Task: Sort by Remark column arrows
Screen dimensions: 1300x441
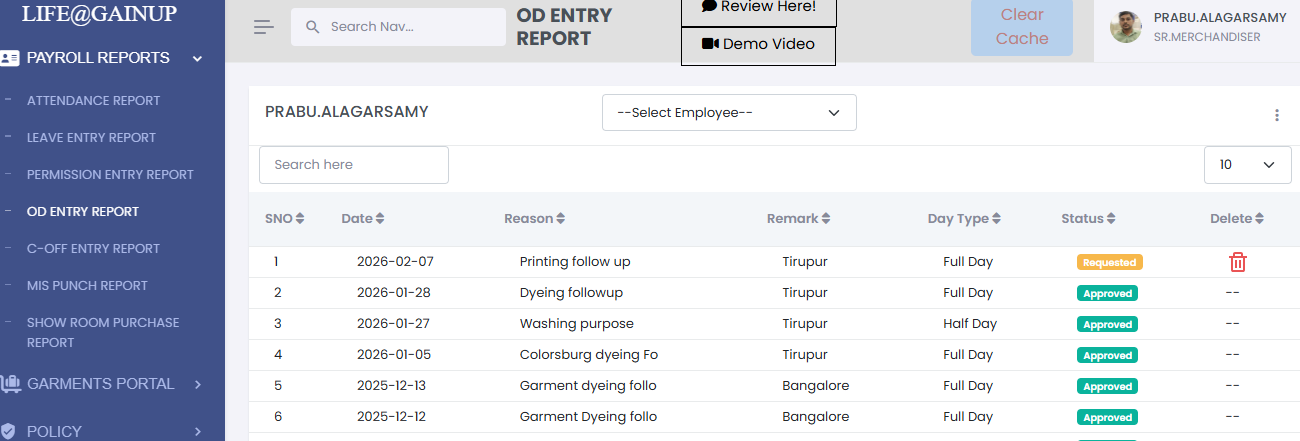Action: click(x=826, y=219)
